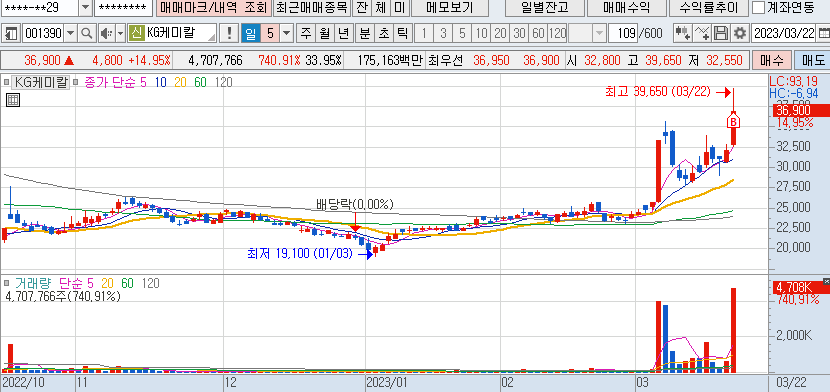Open 메모보기
The height and width of the screenshot is (392, 830).
click(x=449, y=7)
